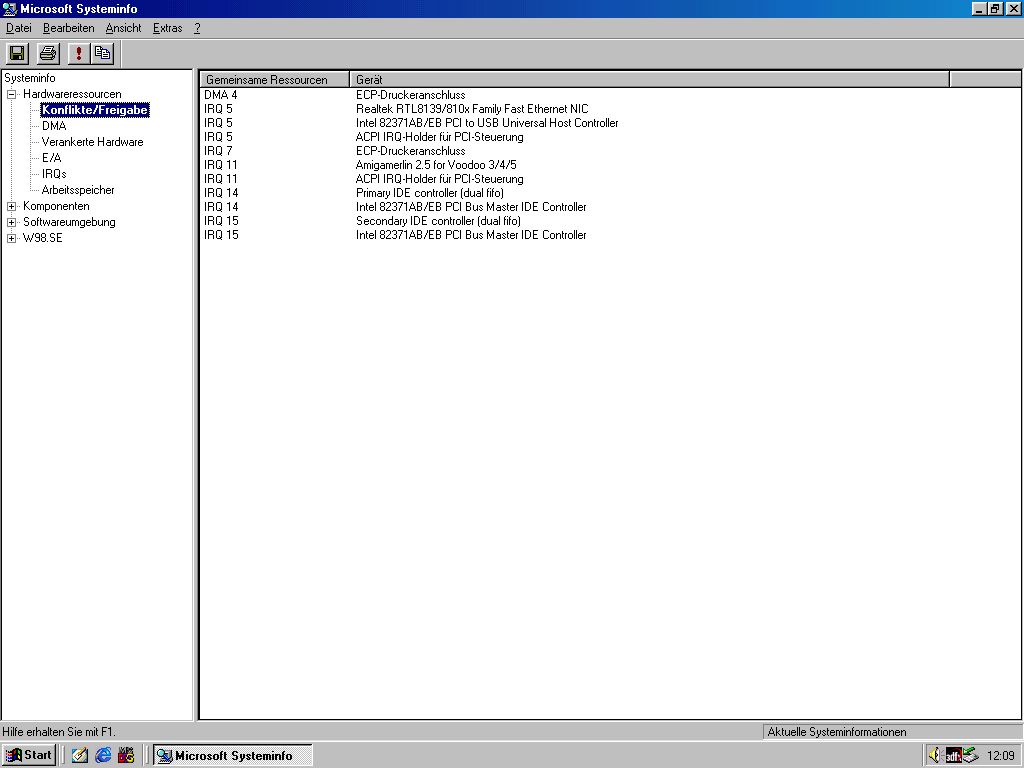Click the red exclamation mark toolbar icon
Screen dimensions: 1024x768
tap(79, 54)
